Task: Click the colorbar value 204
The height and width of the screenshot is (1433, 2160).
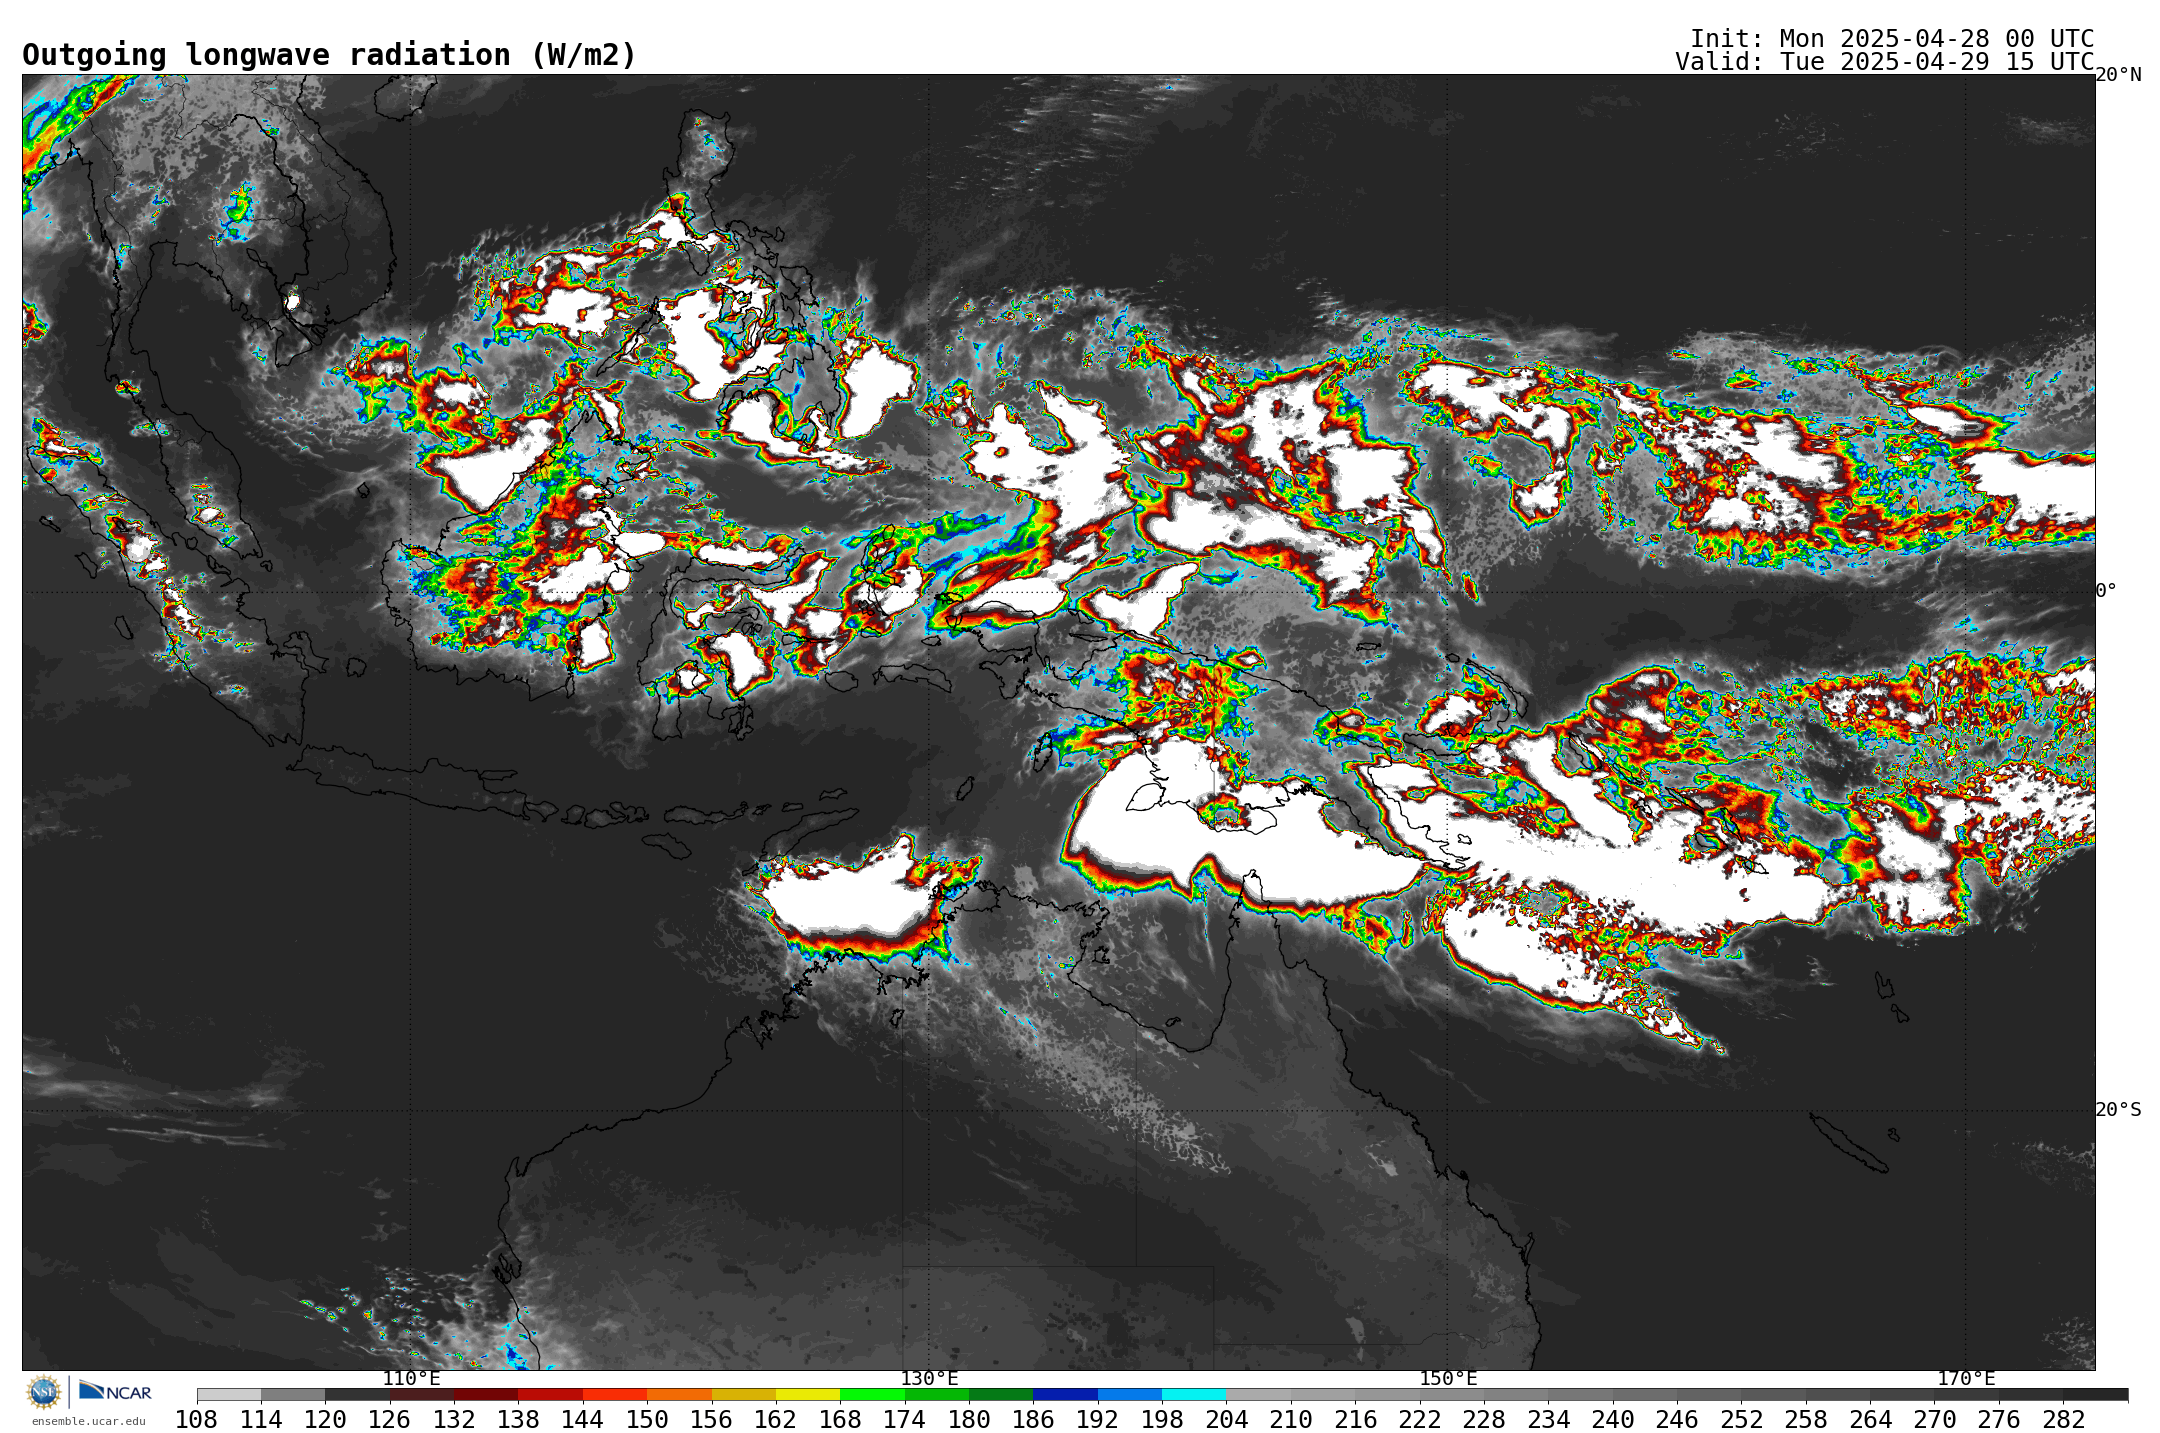Action: tap(1226, 1419)
